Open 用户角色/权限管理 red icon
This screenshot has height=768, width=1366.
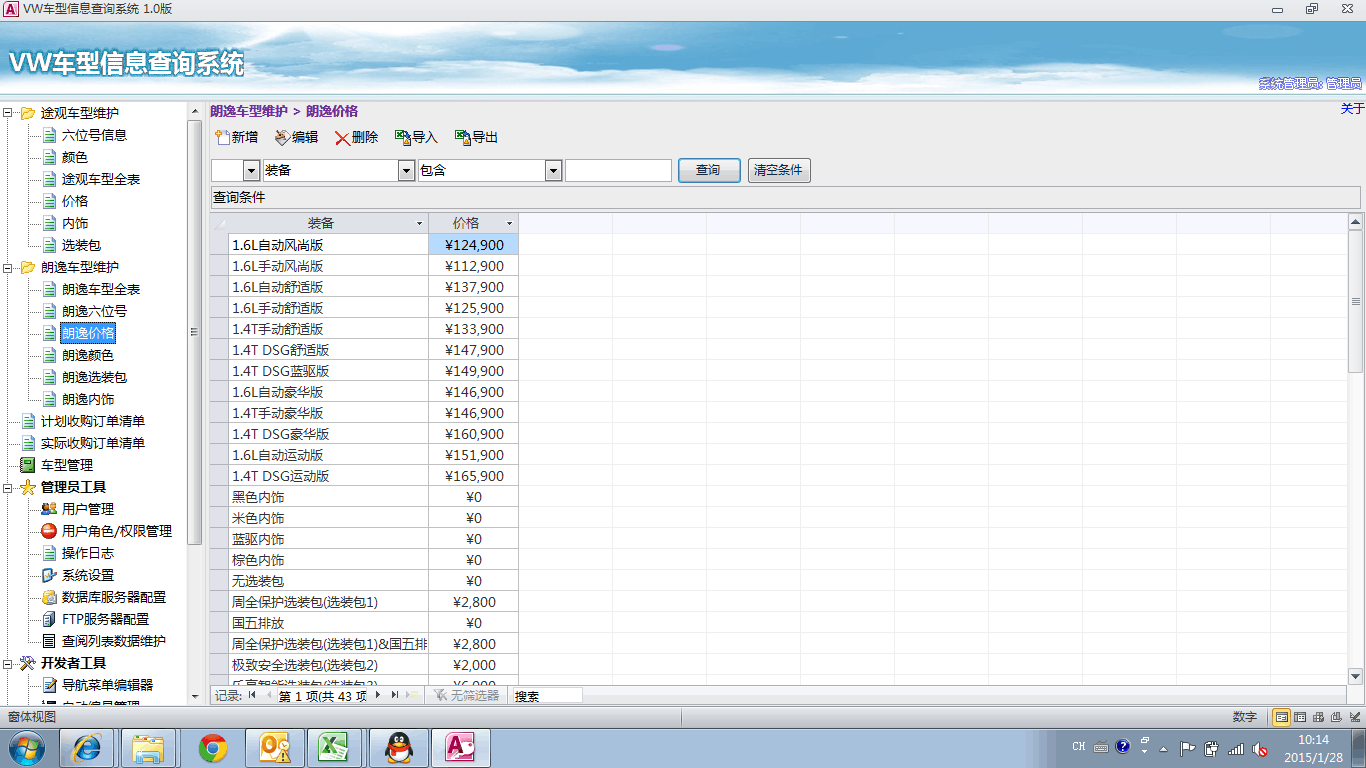pos(49,531)
